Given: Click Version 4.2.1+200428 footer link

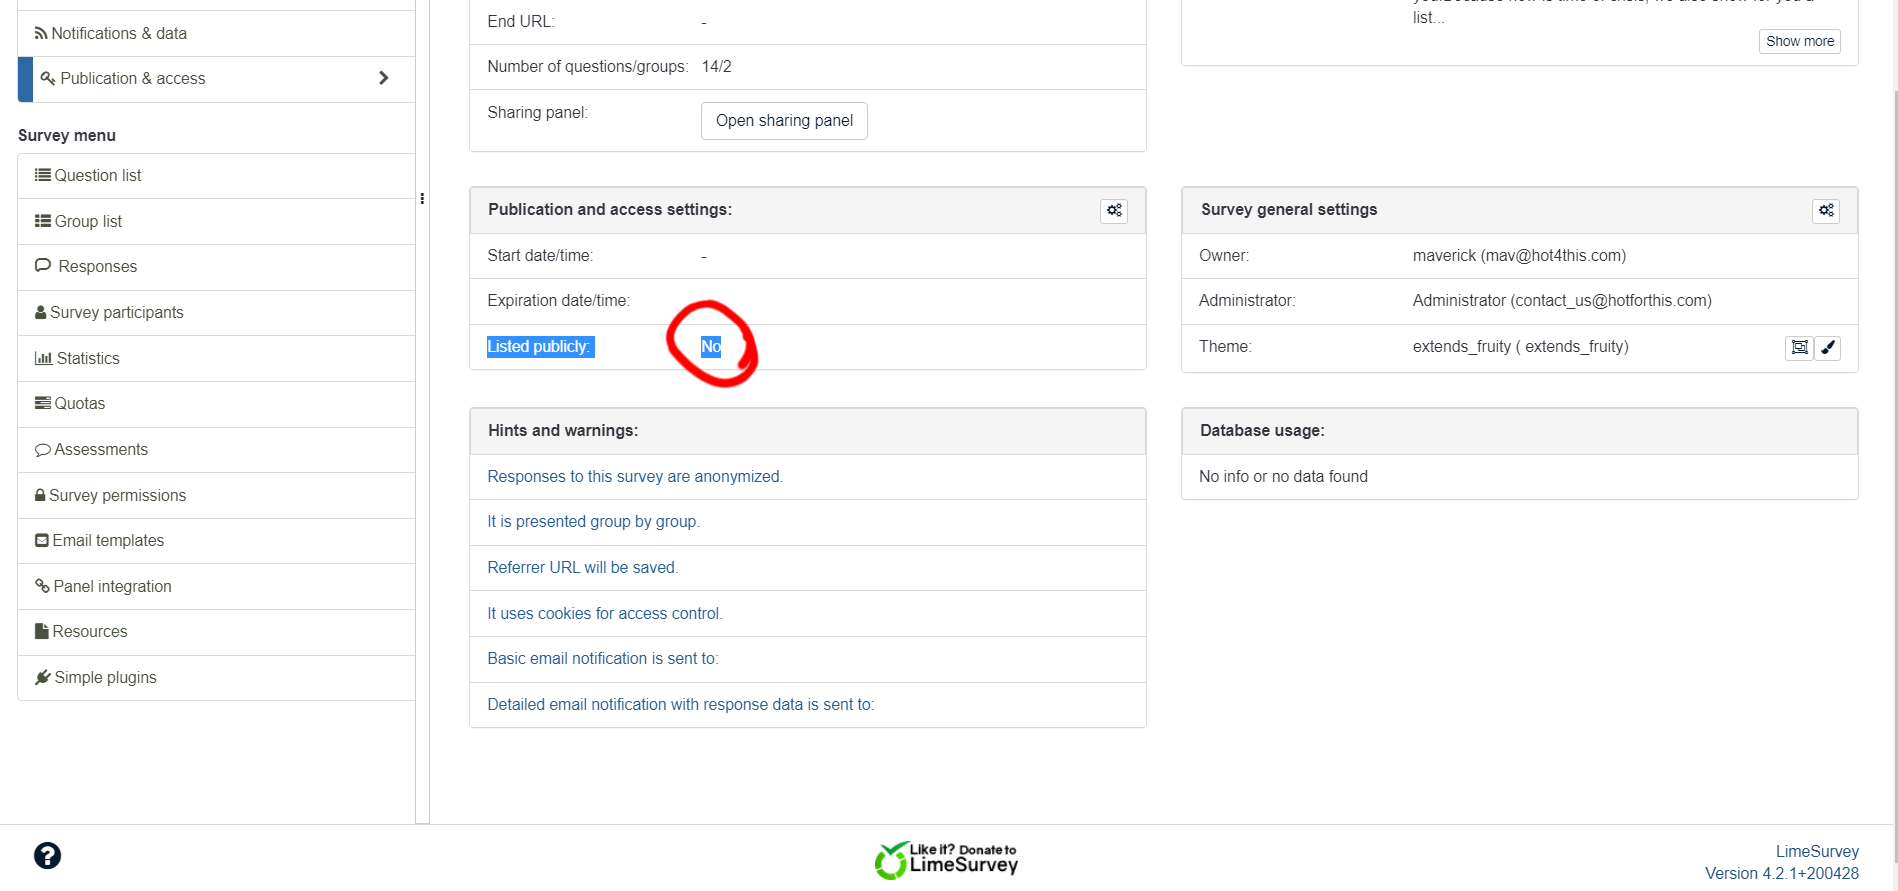Looking at the screenshot, I should coord(1782,874).
